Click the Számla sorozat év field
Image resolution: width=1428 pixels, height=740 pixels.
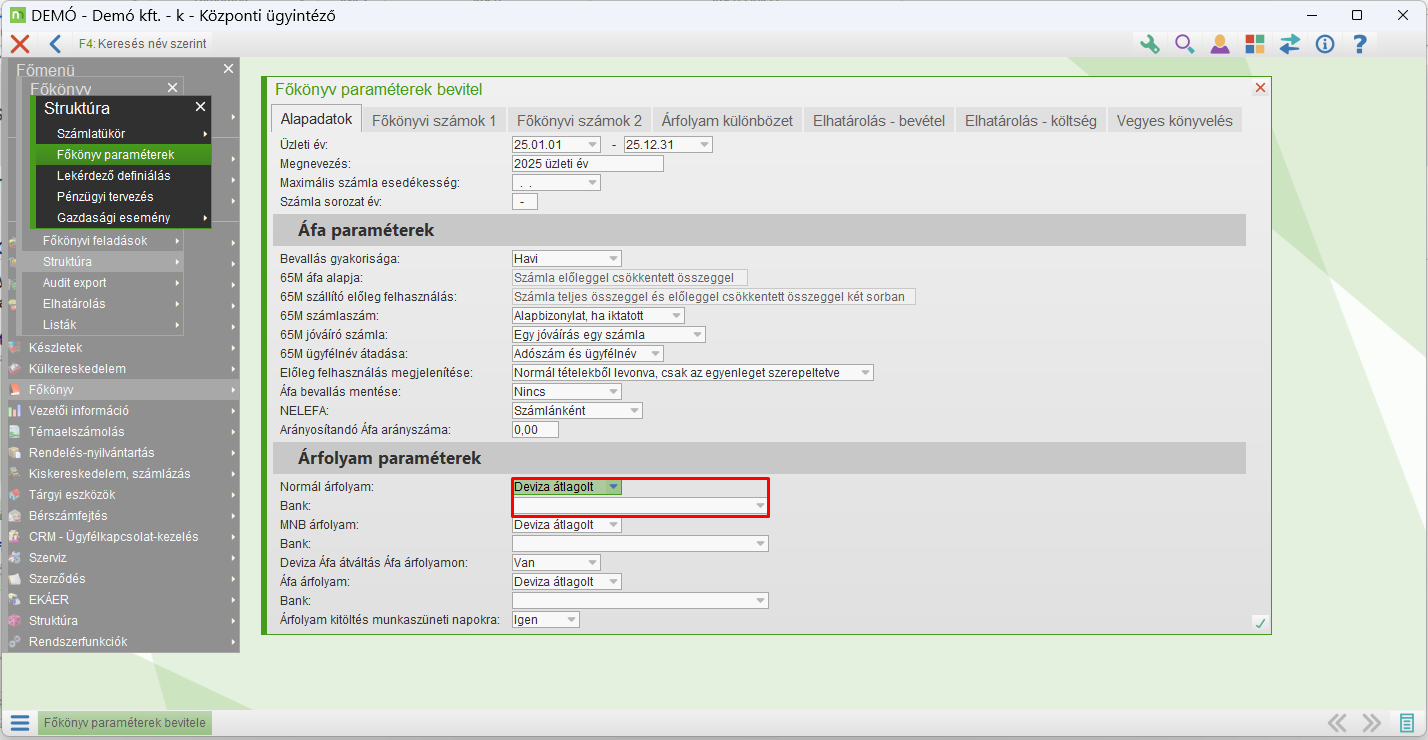point(525,202)
